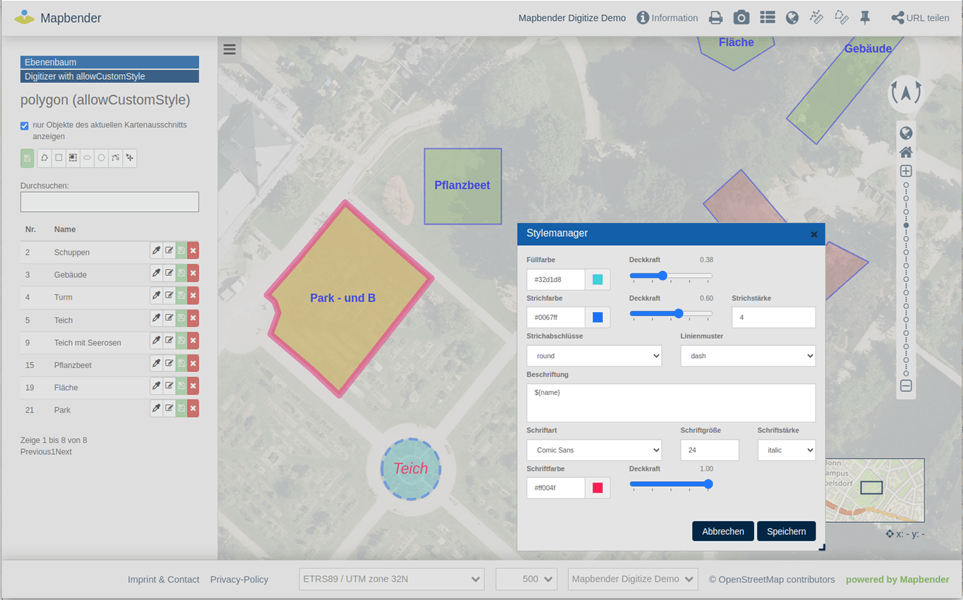Toggle visibility of the Pflanzbeet feature

[181, 363]
